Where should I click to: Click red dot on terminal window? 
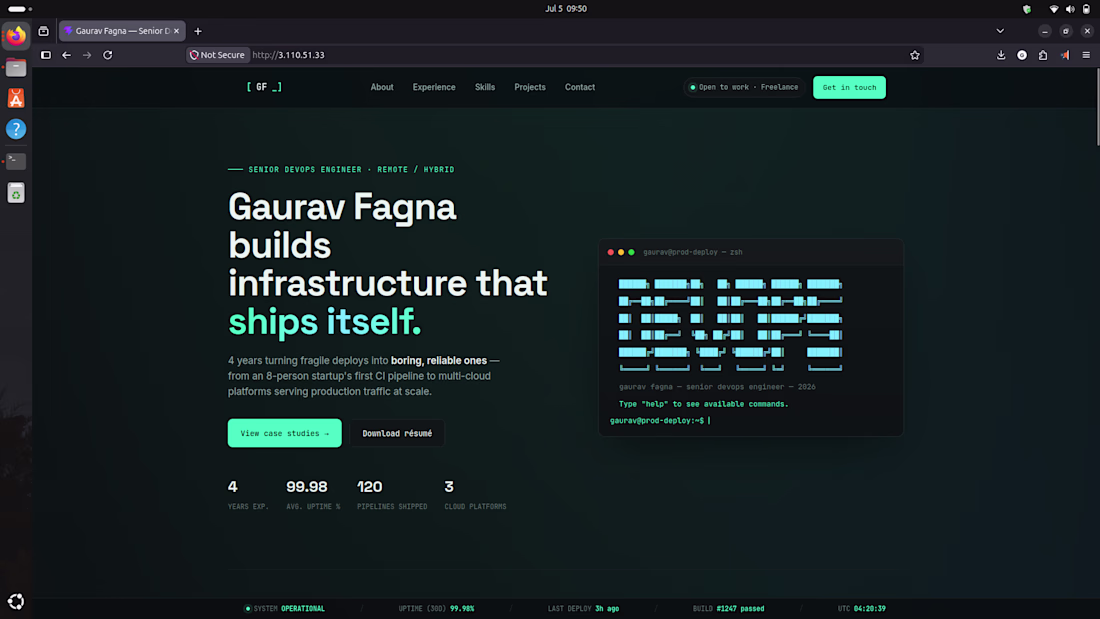[610, 252]
